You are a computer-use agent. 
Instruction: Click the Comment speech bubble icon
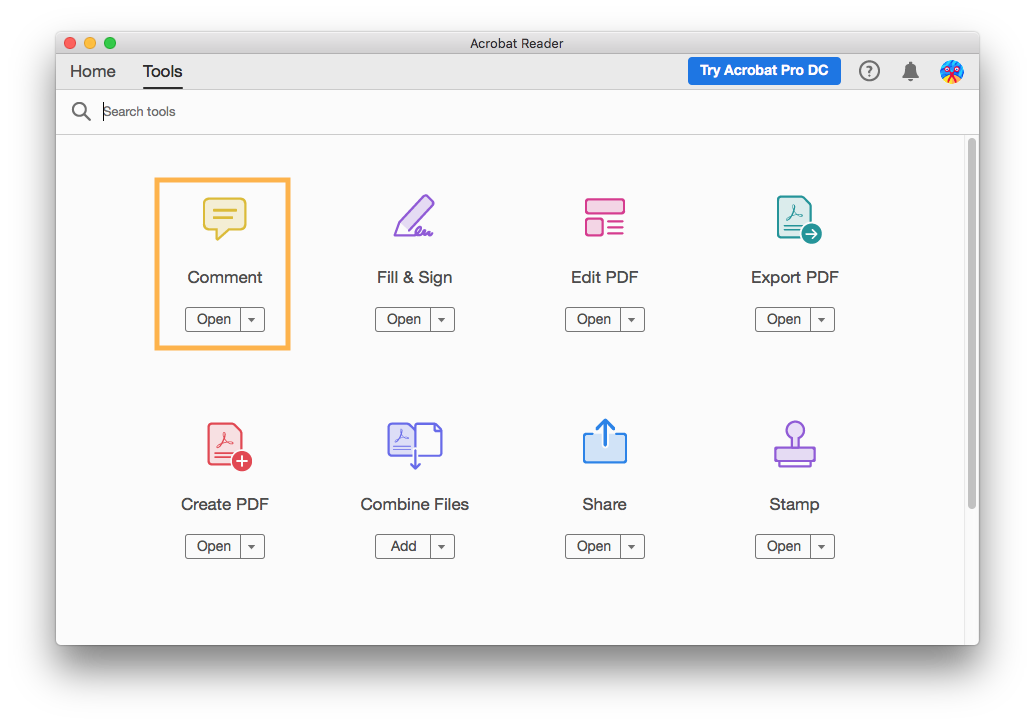pos(224,218)
